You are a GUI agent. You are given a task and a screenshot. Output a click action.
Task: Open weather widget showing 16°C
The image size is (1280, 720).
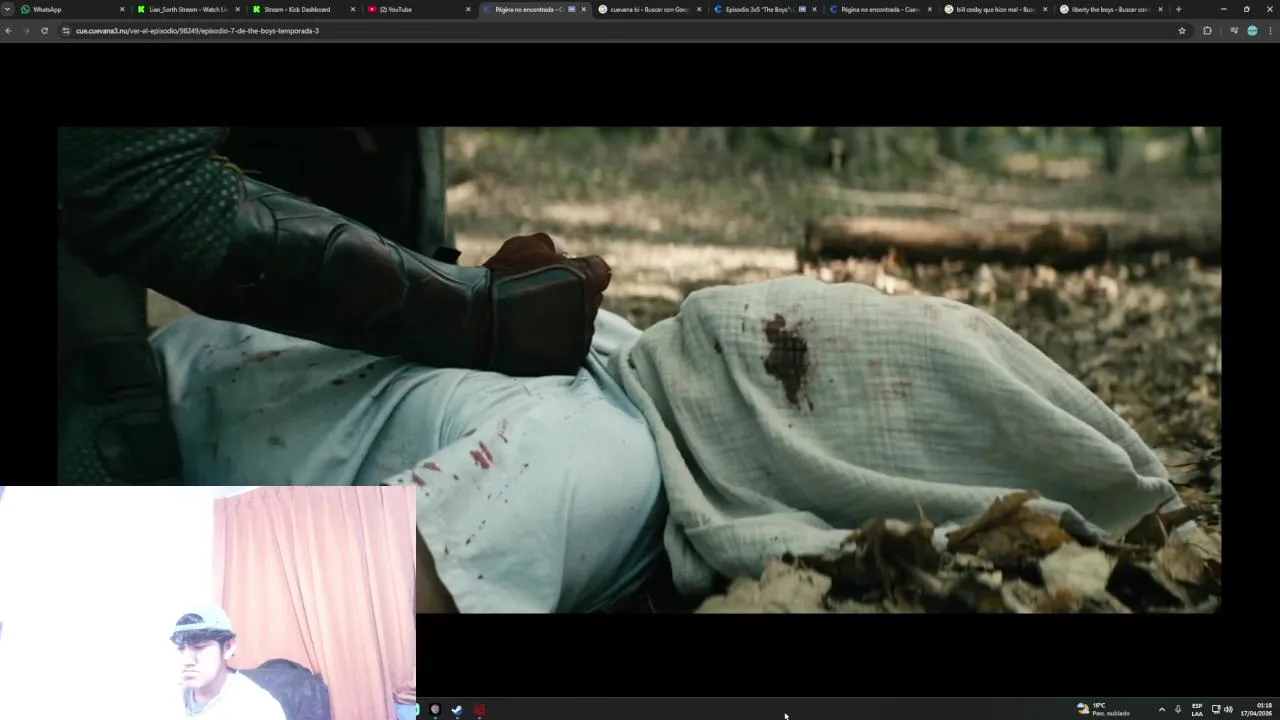tap(1103, 709)
